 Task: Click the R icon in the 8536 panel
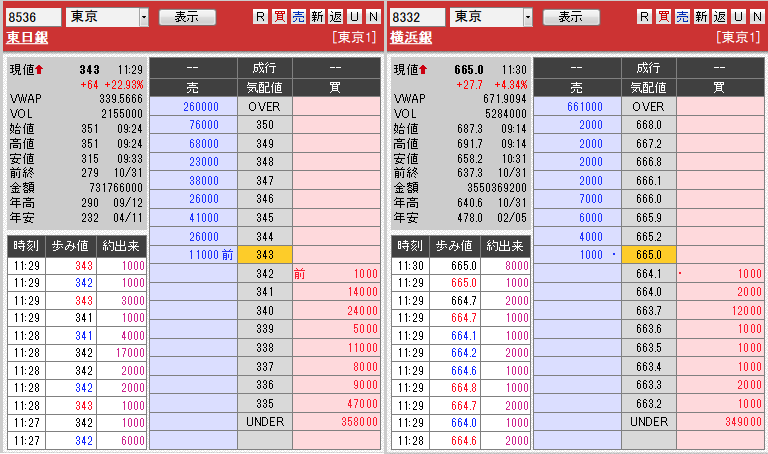260,17
